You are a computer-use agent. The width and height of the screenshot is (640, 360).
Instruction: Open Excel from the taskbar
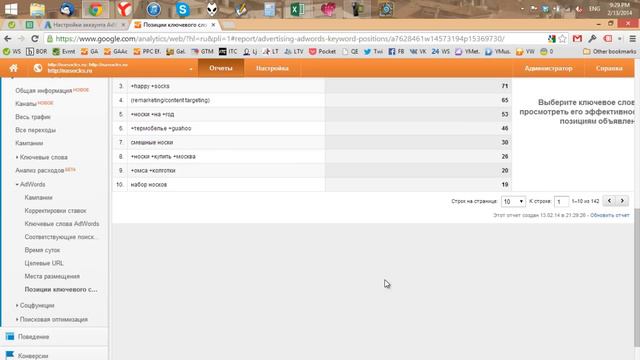298,9
